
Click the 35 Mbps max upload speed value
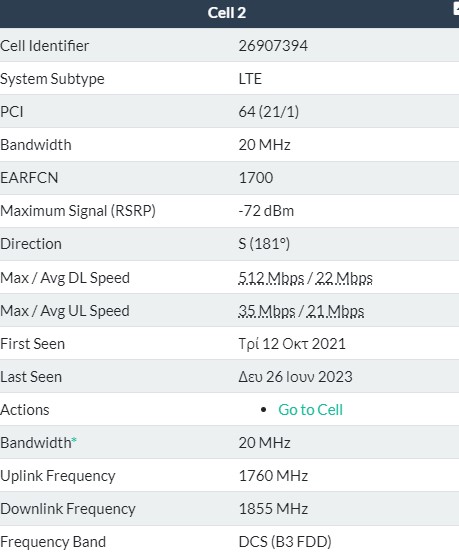[x=266, y=311]
